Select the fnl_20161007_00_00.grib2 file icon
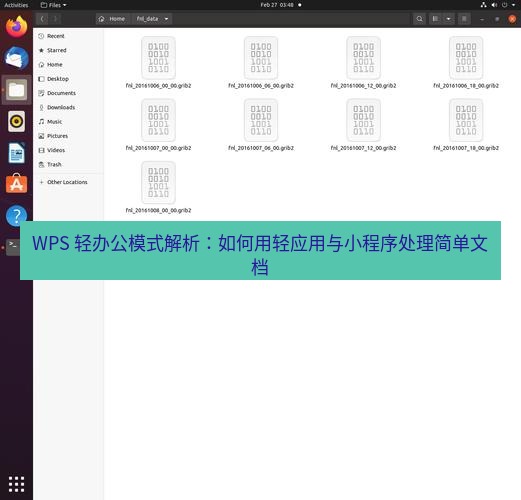This screenshot has height=500, width=521. (158, 120)
